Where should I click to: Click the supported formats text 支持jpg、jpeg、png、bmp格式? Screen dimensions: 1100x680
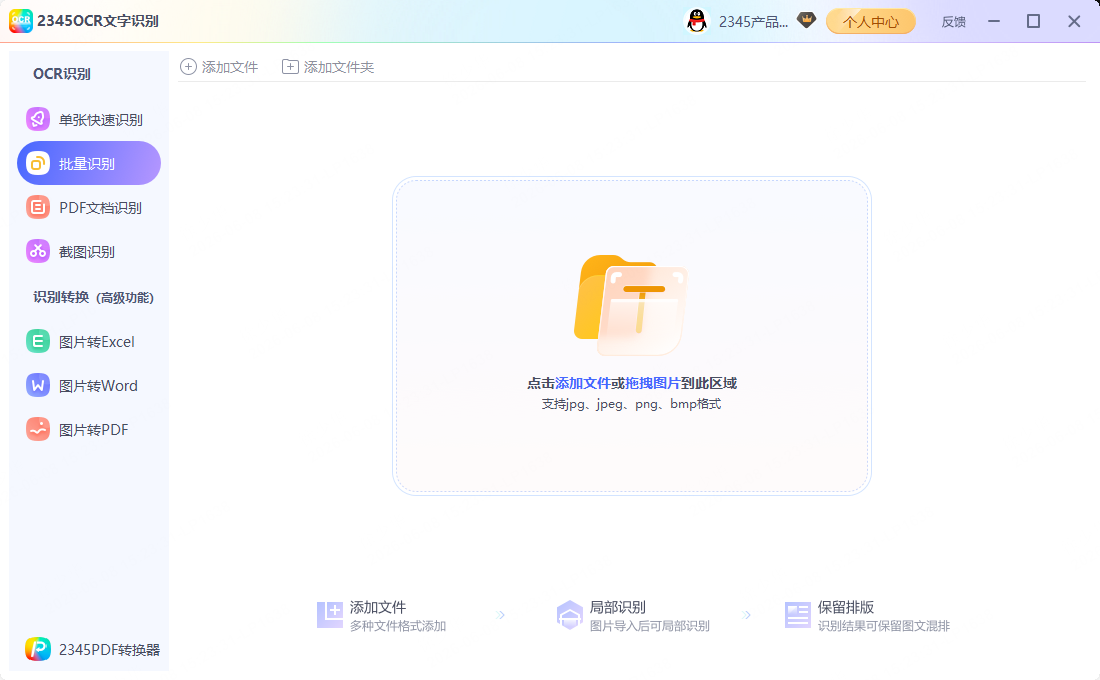click(631, 404)
